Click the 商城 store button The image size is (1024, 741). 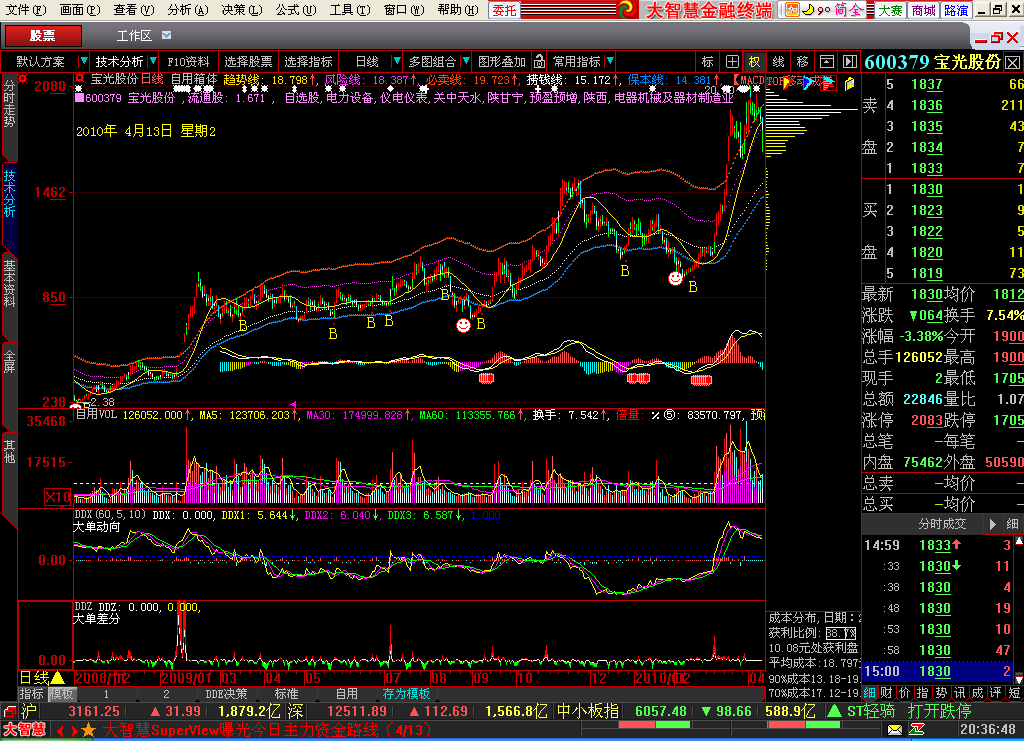tap(923, 10)
